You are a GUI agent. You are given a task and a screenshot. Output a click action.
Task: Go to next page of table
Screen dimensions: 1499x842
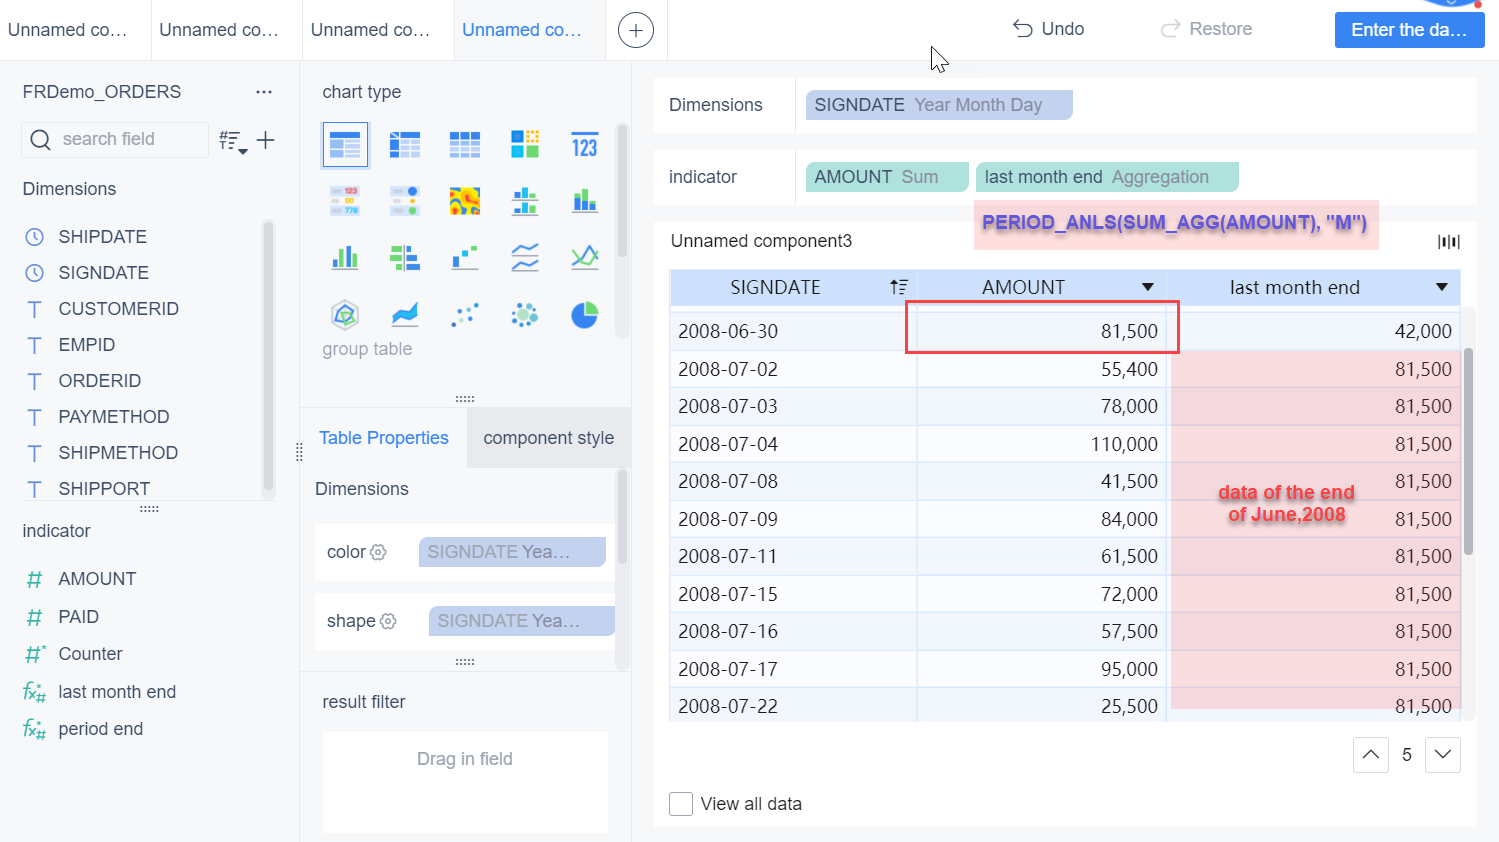1442,755
